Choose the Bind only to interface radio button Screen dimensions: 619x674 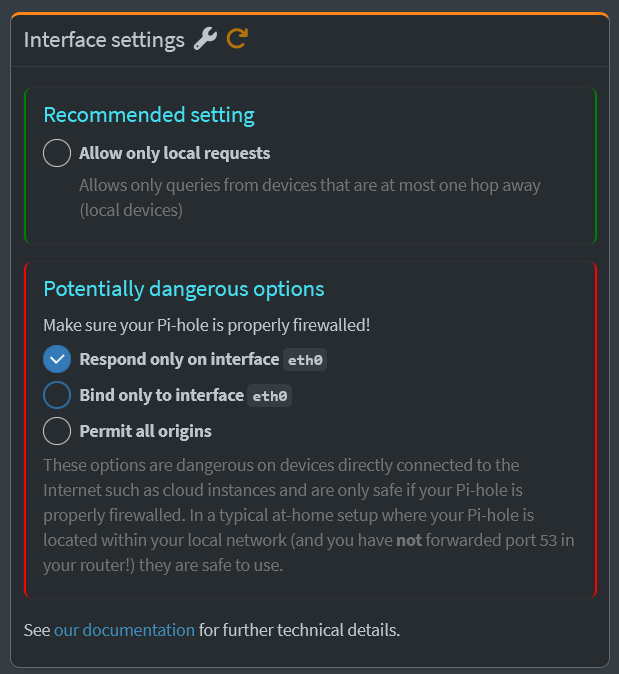tap(57, 395)
